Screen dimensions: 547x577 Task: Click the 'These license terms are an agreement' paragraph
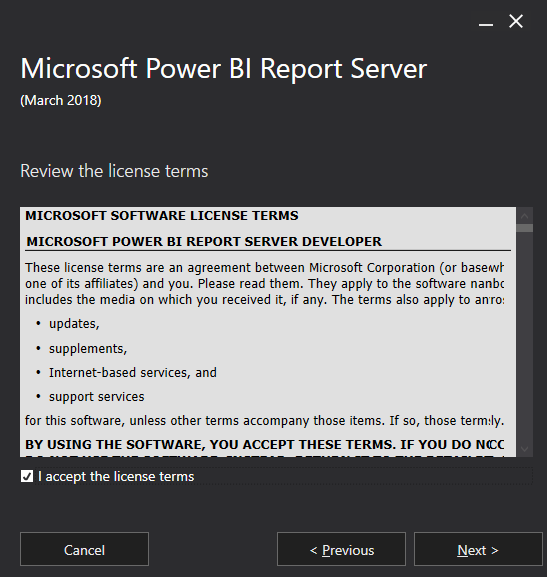coord(264,284)
